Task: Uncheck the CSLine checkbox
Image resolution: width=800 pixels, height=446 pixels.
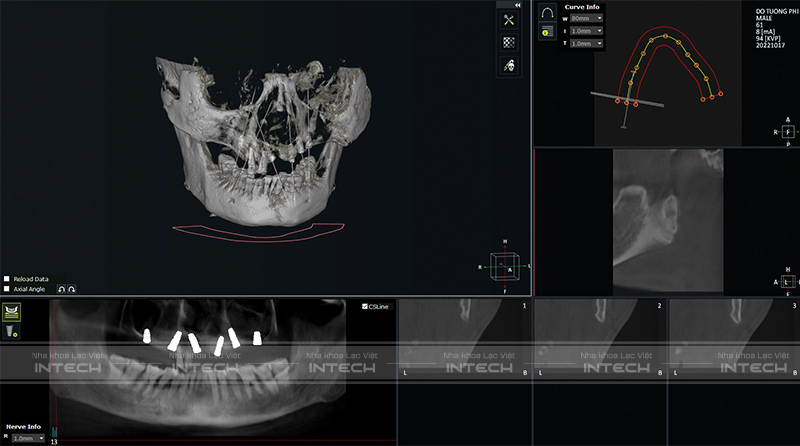Action: pyautogui.click(x=365, y=307)
